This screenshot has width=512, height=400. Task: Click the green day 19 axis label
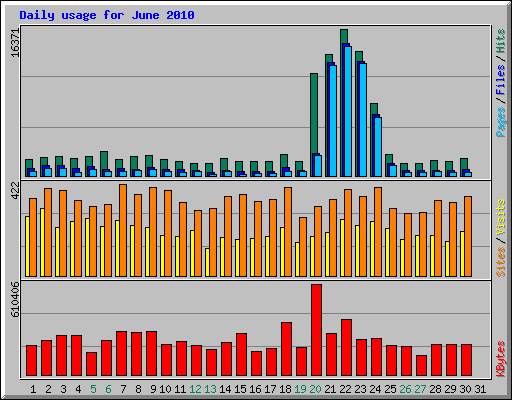click(x=300, y=389)
